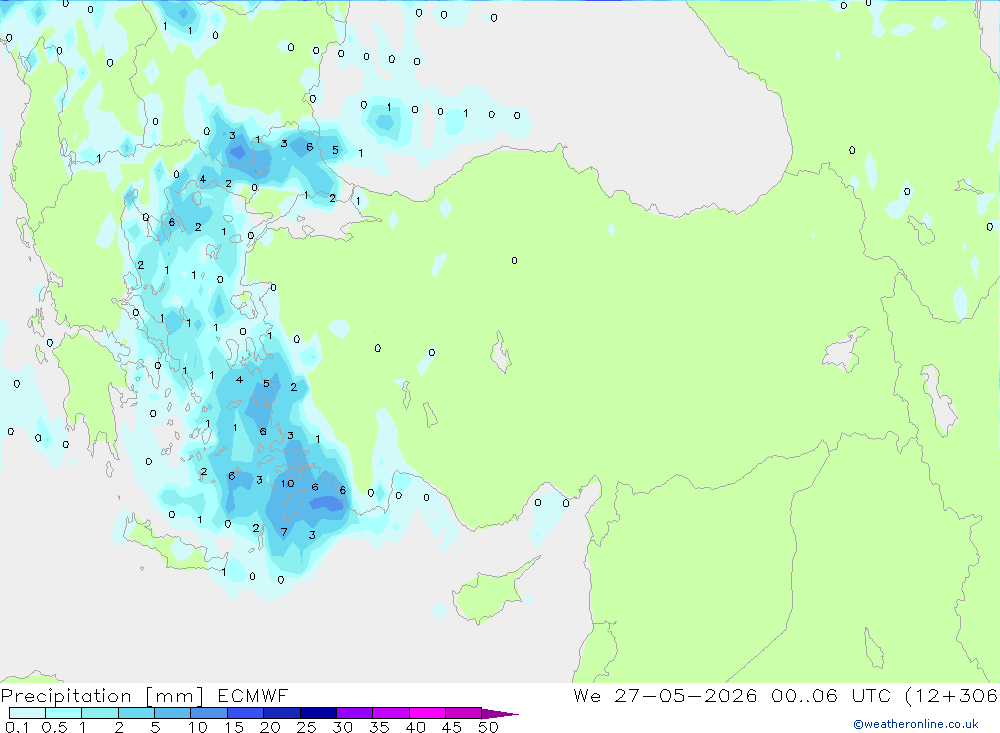
Task: Click the '00..06 UTC' time range text
Action: coord(831,695)
